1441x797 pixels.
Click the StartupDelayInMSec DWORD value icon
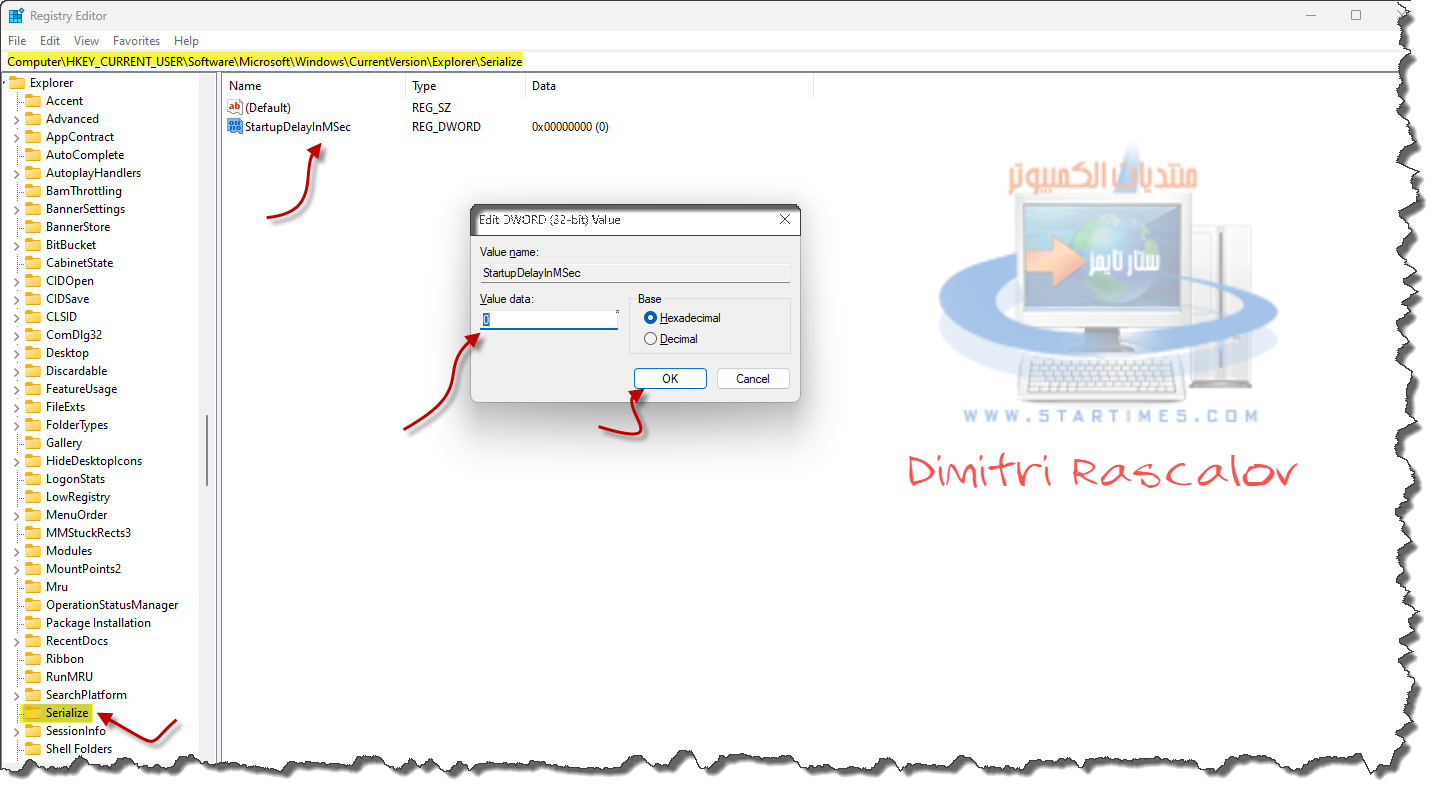(x=235, y=127)
